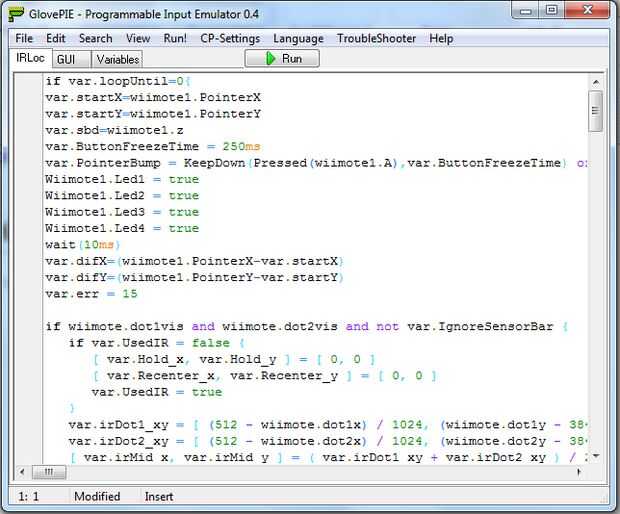Click 'var.IgnoreSensorBar' in the if statement
This screenshot has width=620, height=514.
pos(480,327)
